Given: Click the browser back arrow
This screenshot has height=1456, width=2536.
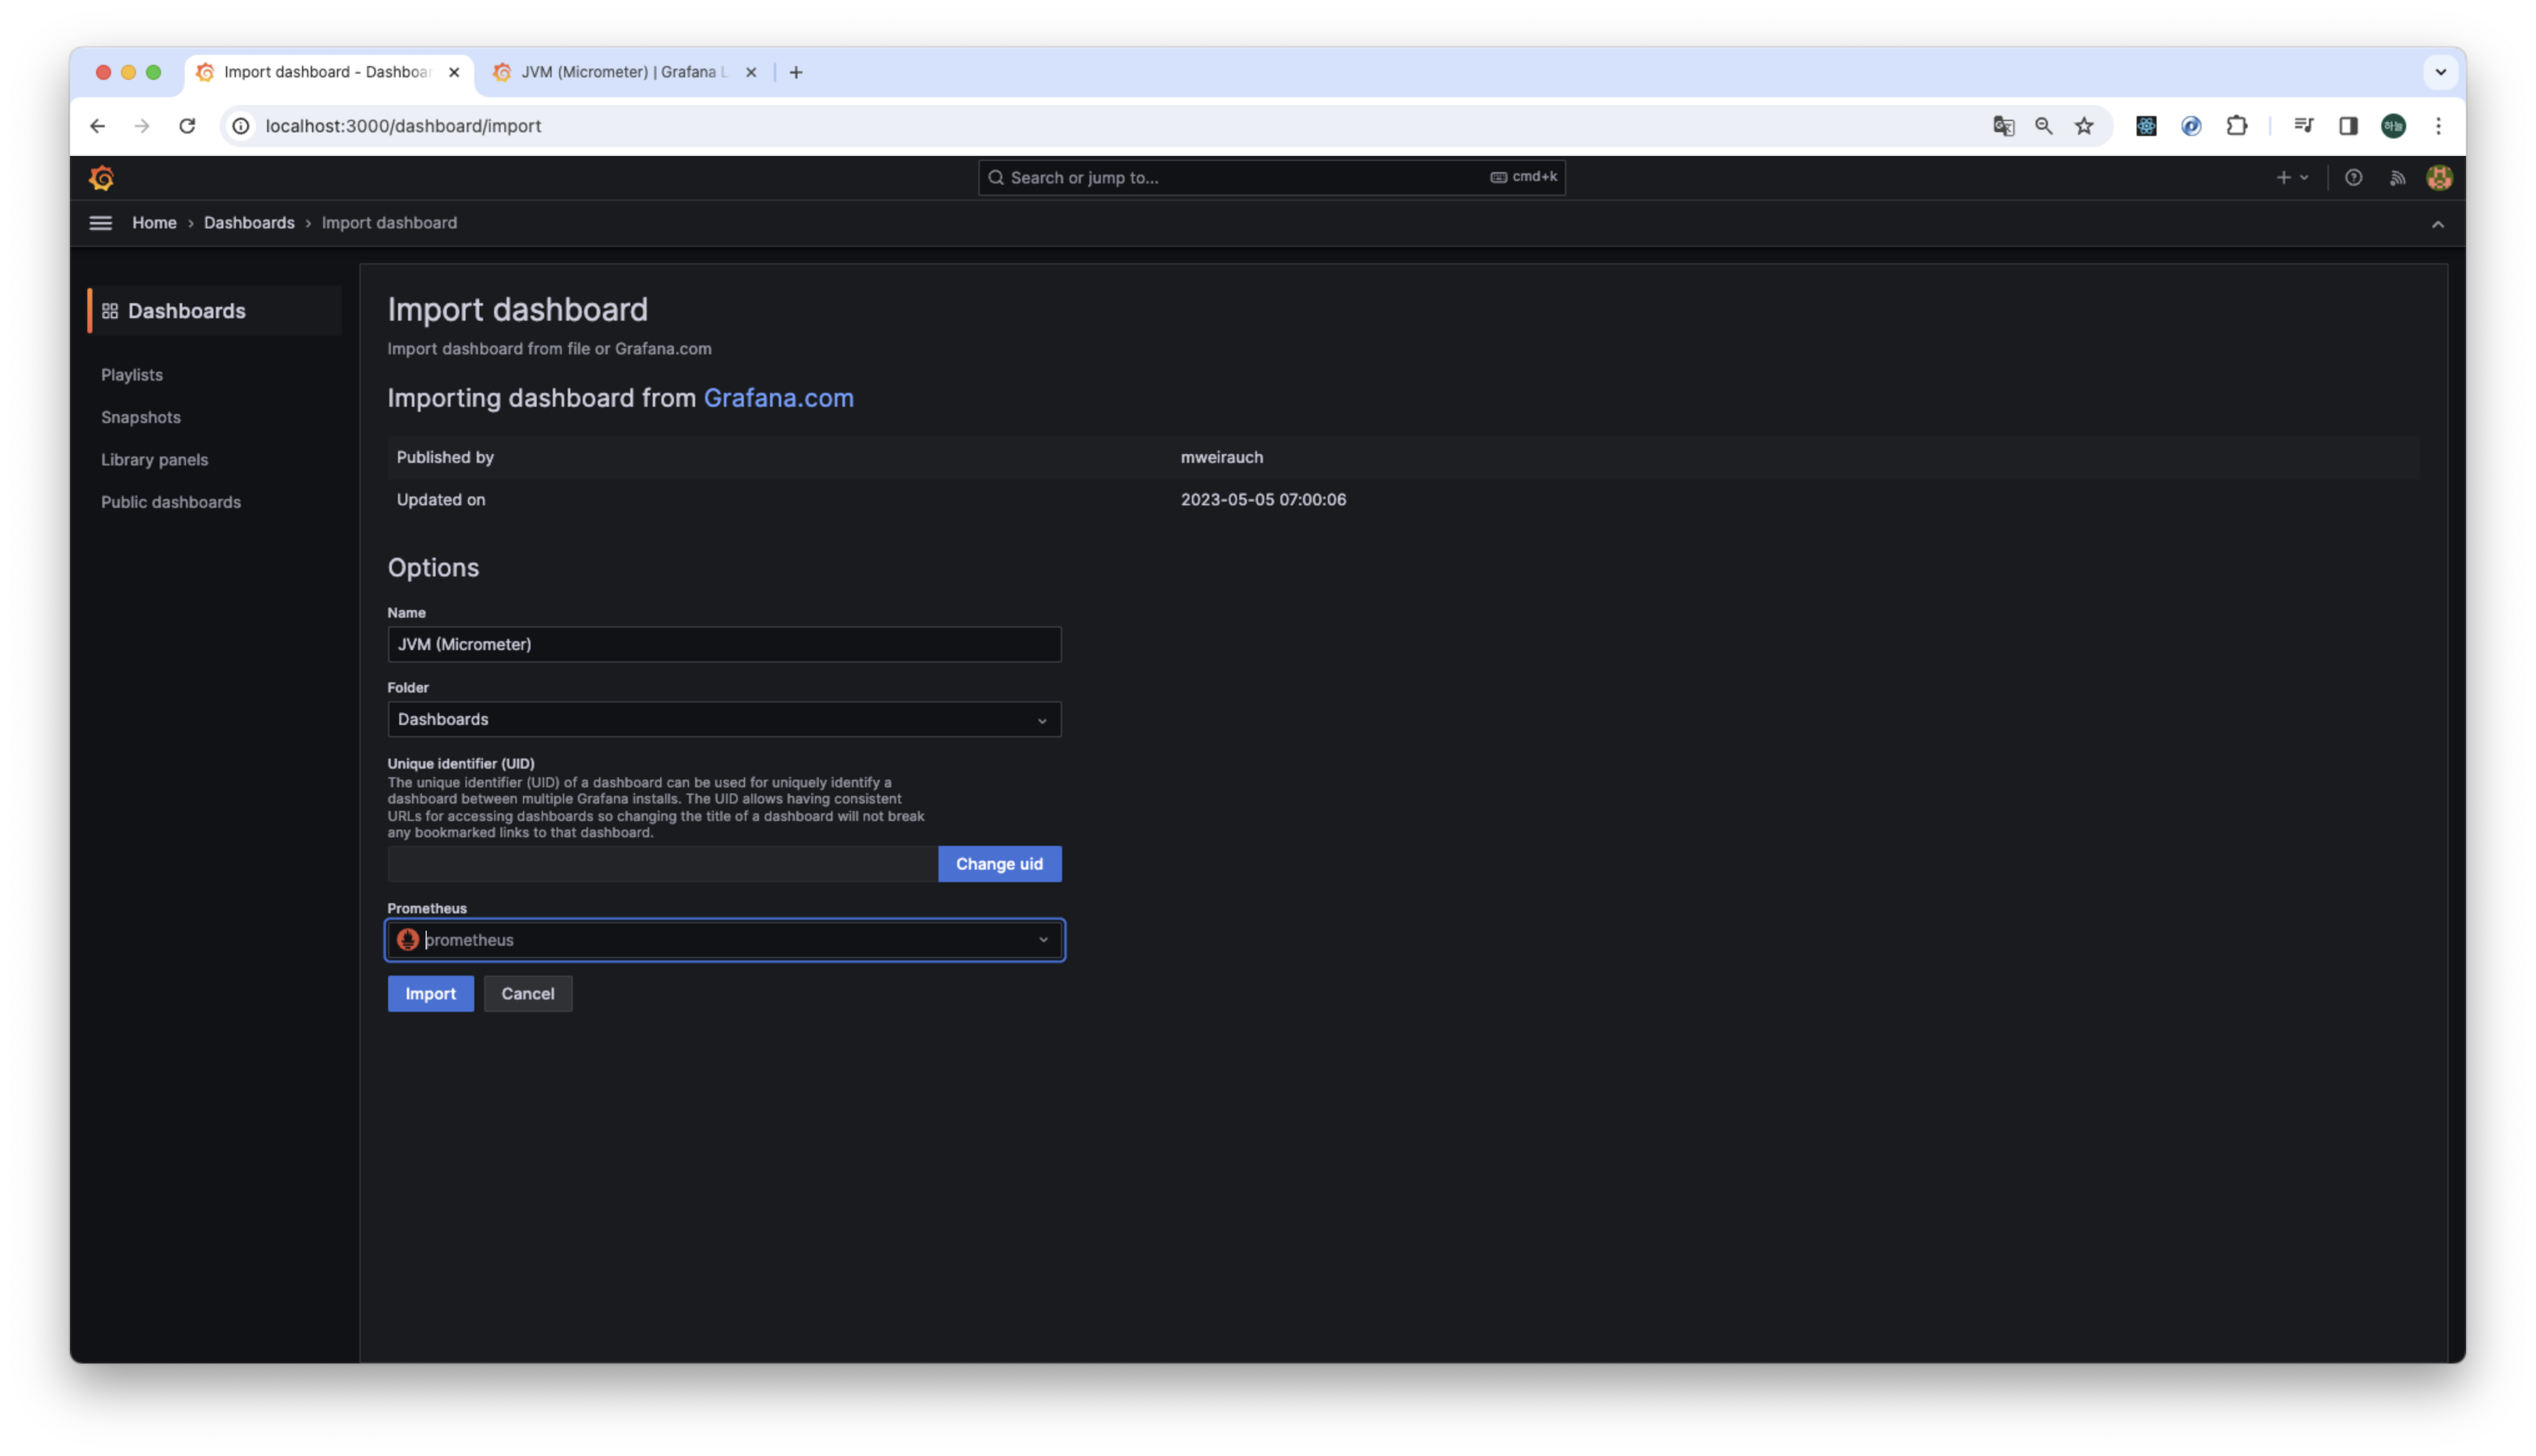Looking at the screenshot, I should click(97, 126).
